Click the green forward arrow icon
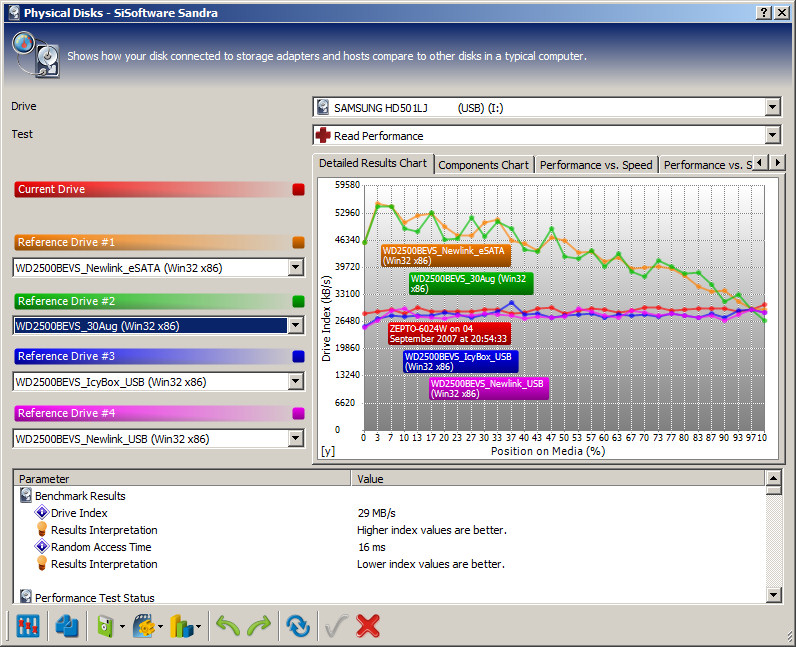796x647 pixels. click(259, 626)
